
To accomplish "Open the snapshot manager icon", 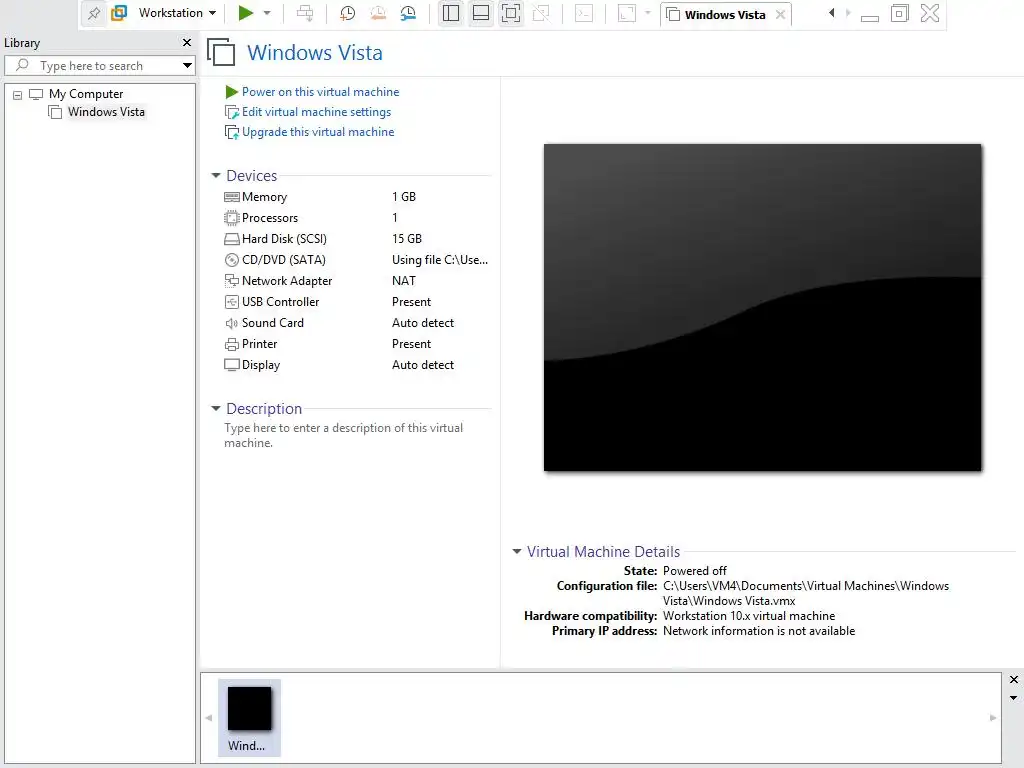I will [x=408, y=13].
